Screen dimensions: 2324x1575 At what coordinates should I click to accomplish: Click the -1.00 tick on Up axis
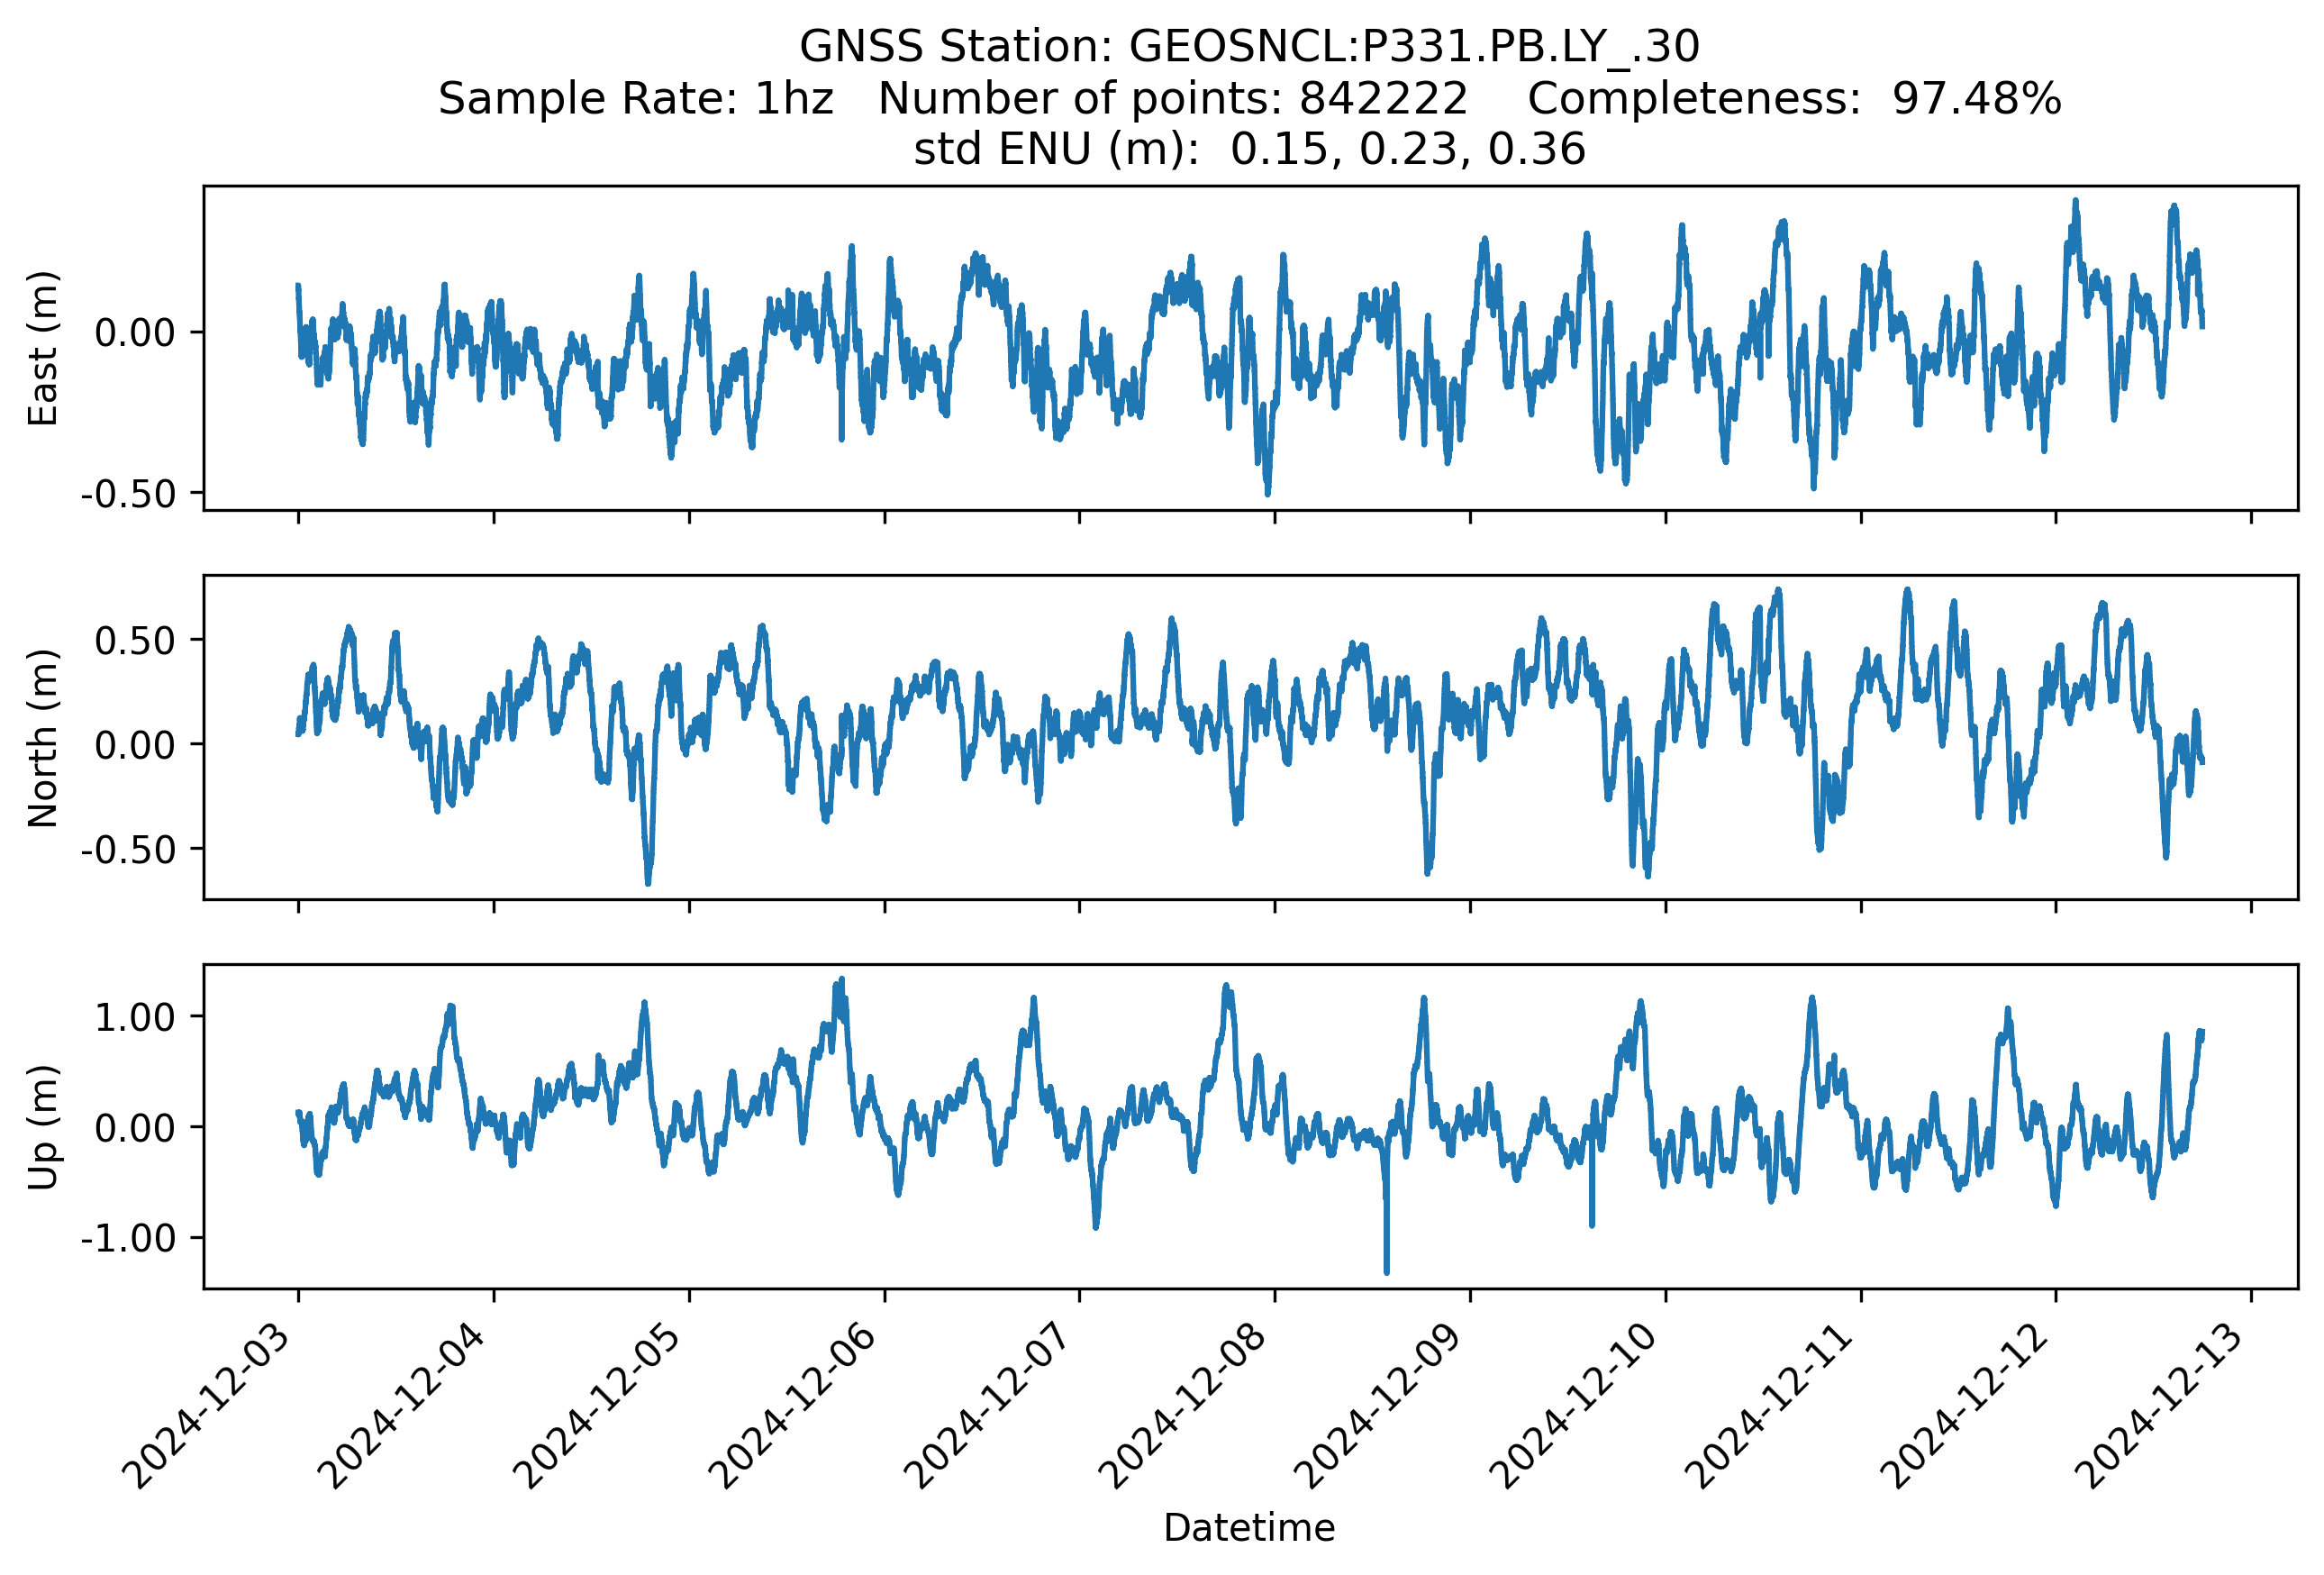coord(129,1238)
